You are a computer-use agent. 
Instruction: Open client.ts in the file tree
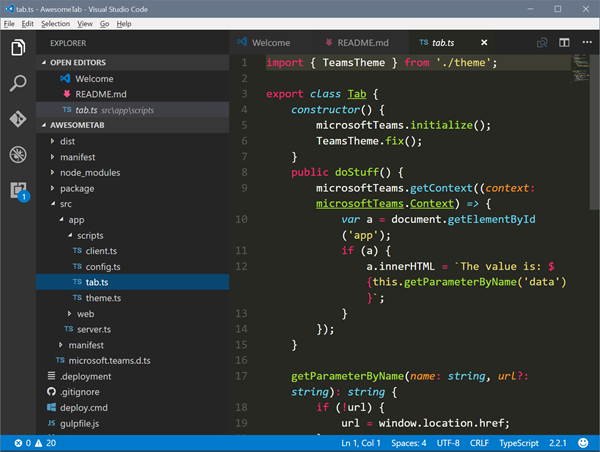tap(133, 251)
